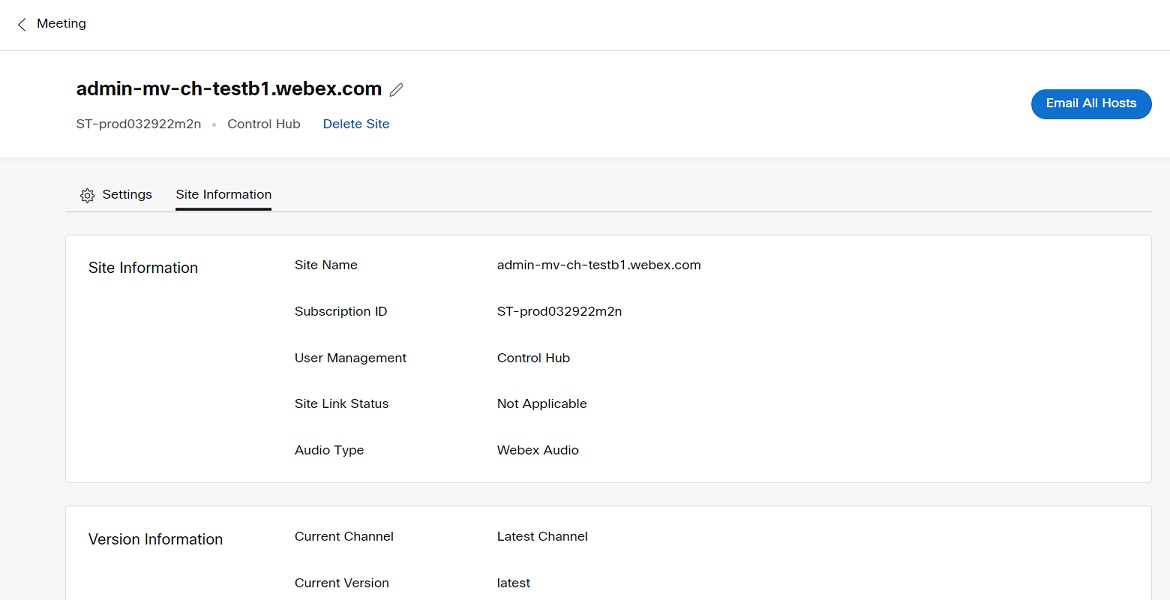The image size is (1170, 600).
Task: Select the Site Name value admin-mv-ch-testb1.webex.com
Action: [598, 265]
